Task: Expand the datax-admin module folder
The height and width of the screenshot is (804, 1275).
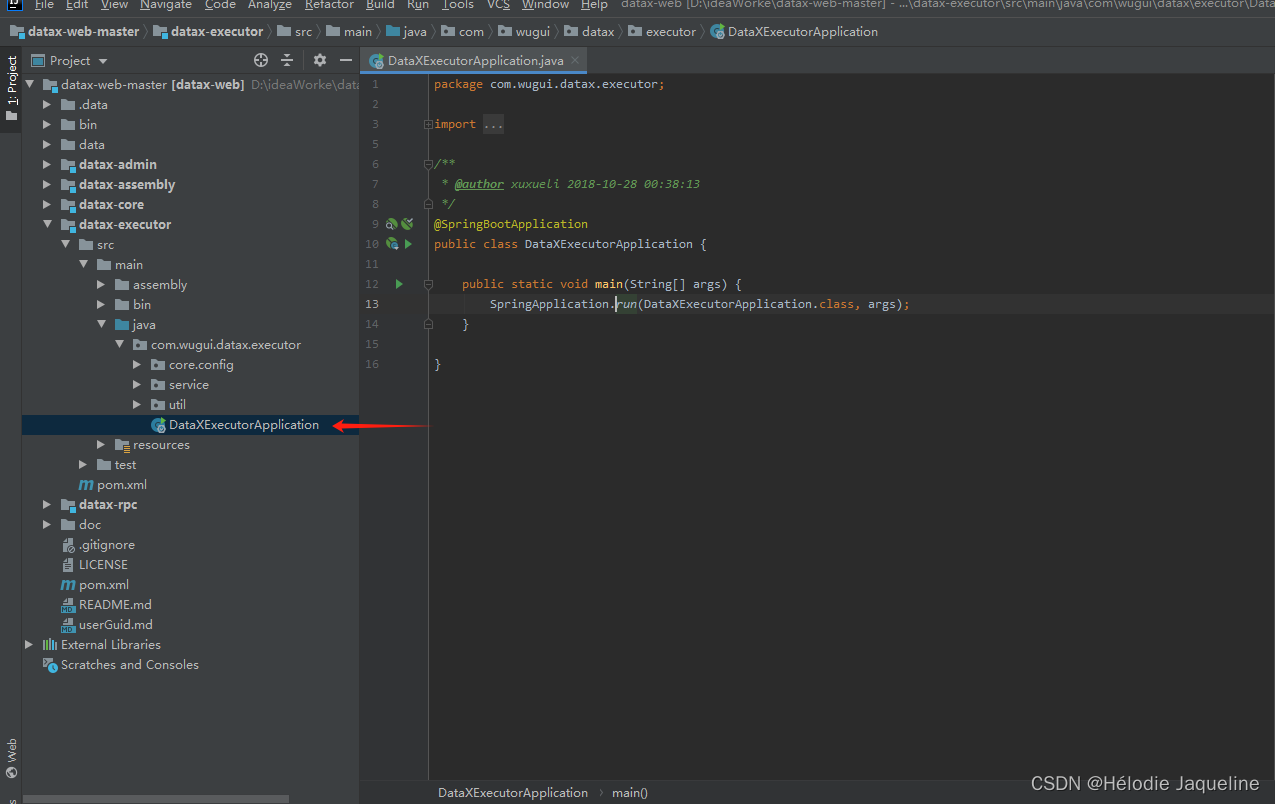Action: 47,165
